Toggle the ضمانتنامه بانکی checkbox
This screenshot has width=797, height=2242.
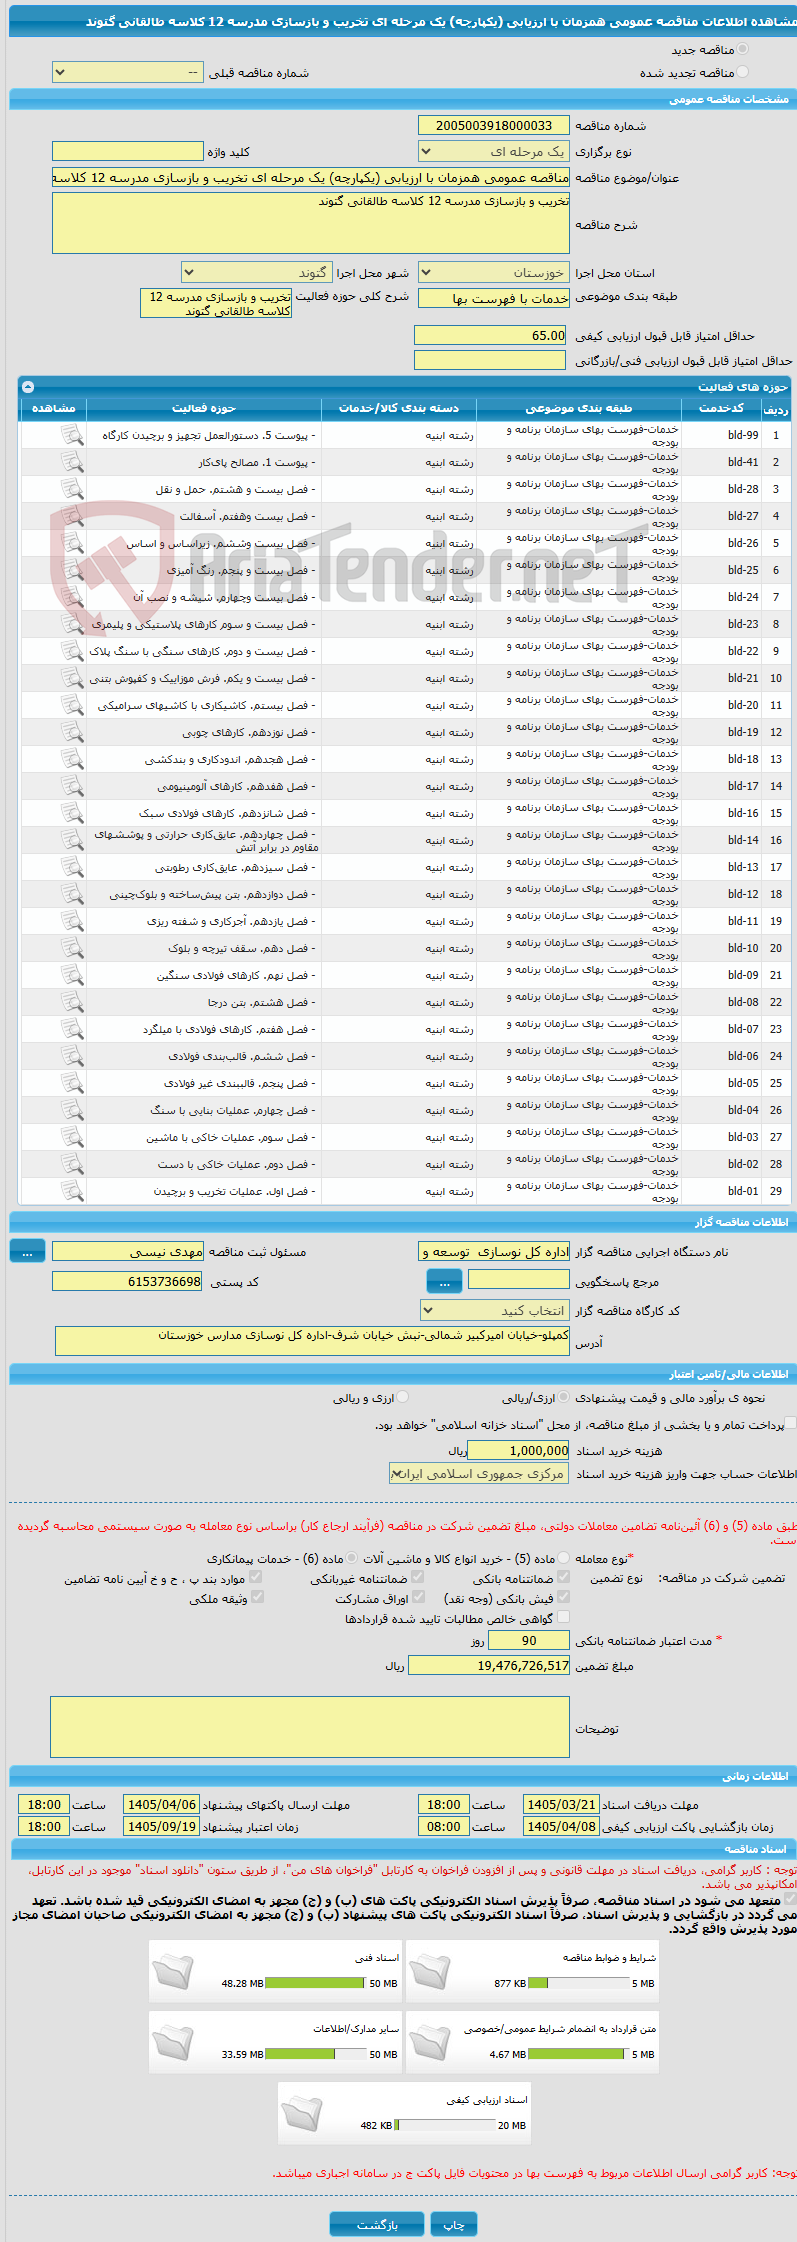tap(564, 1577)
